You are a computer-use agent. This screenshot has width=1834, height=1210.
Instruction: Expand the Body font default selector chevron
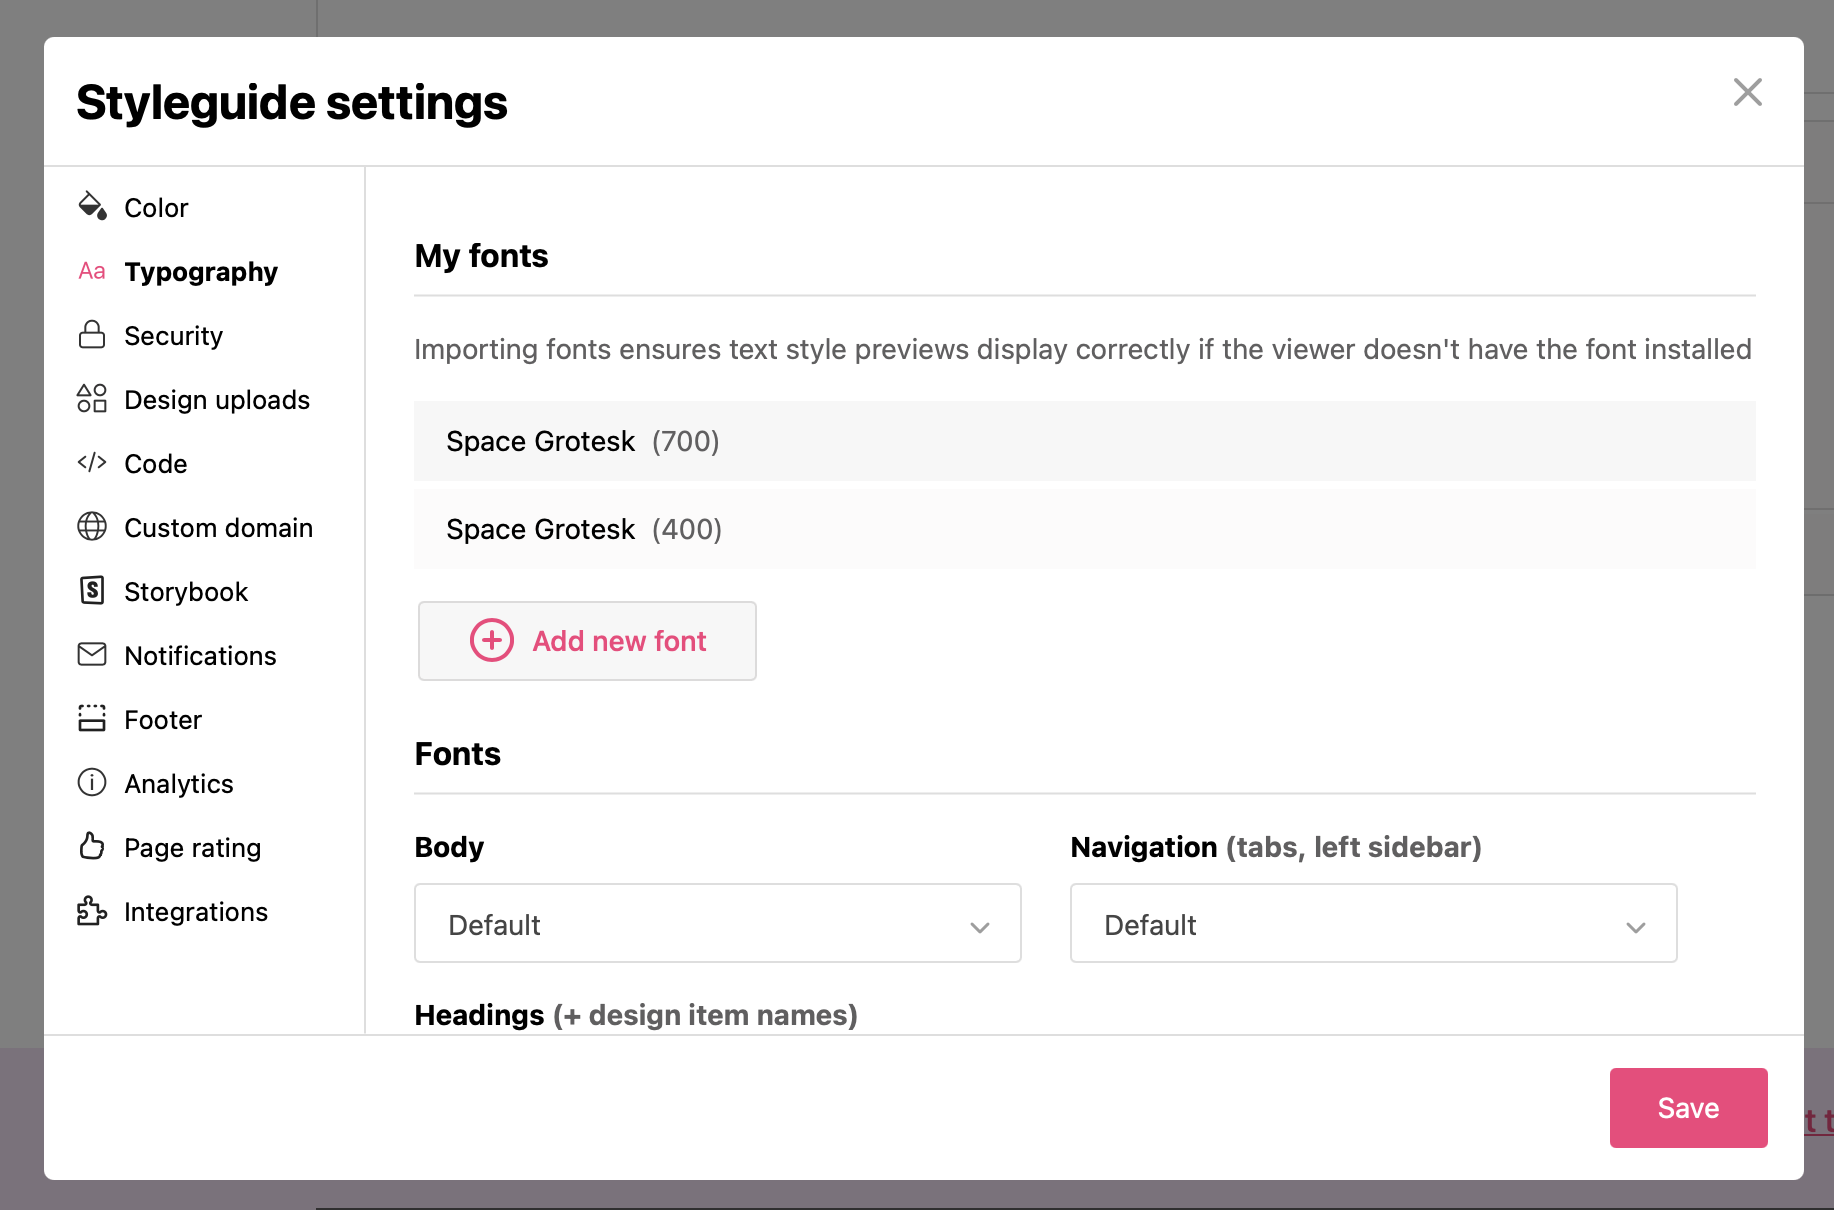pos(980,925)
